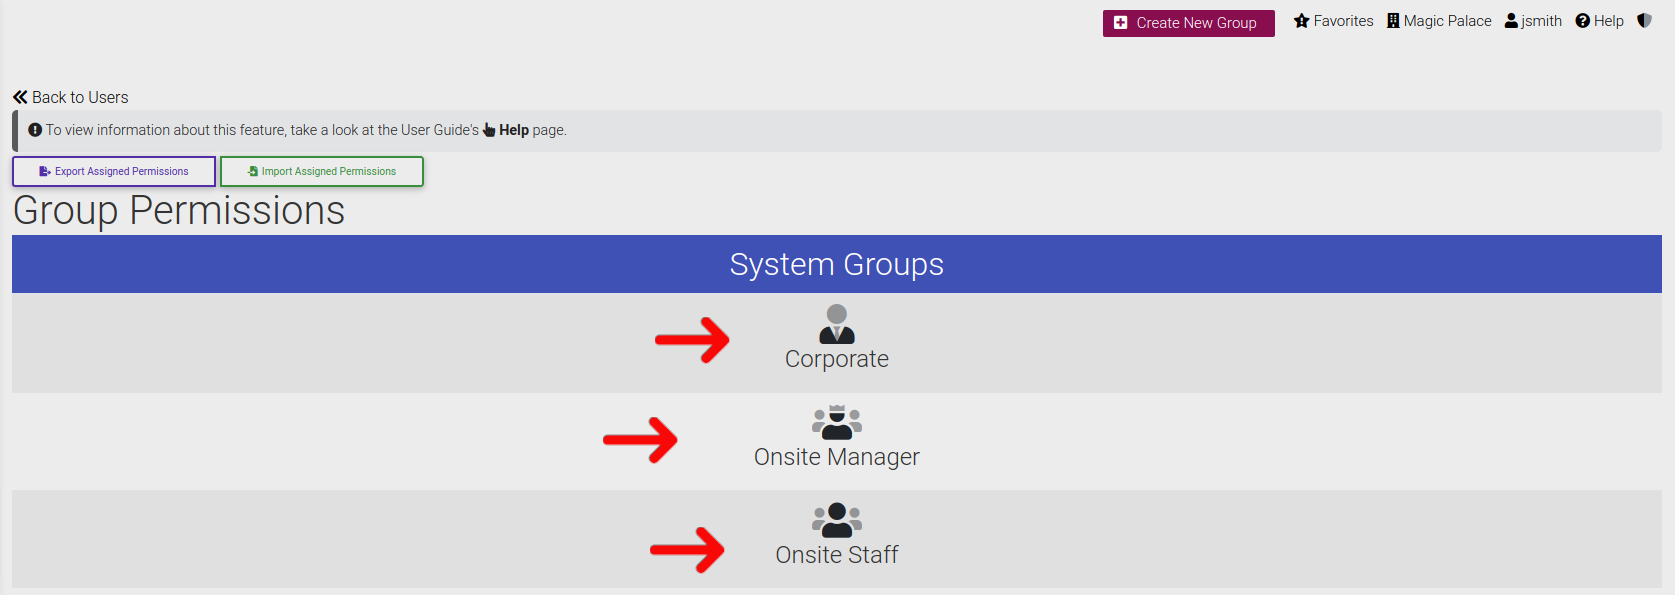Image resolution: width=1675 pixels, height=595 pixels.
Task: Click Export Assigned Permissions button
Action: click(114, 171)
